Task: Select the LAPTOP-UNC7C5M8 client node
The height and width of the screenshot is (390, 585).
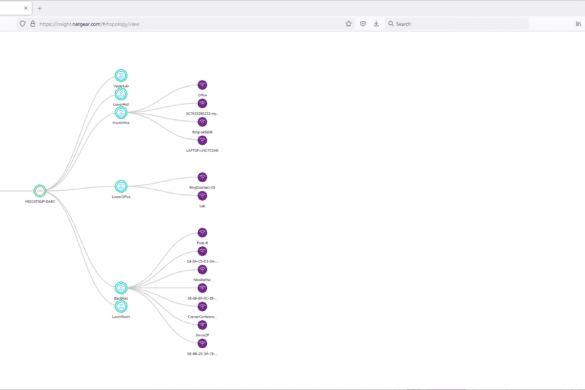Action: [202, 140]
